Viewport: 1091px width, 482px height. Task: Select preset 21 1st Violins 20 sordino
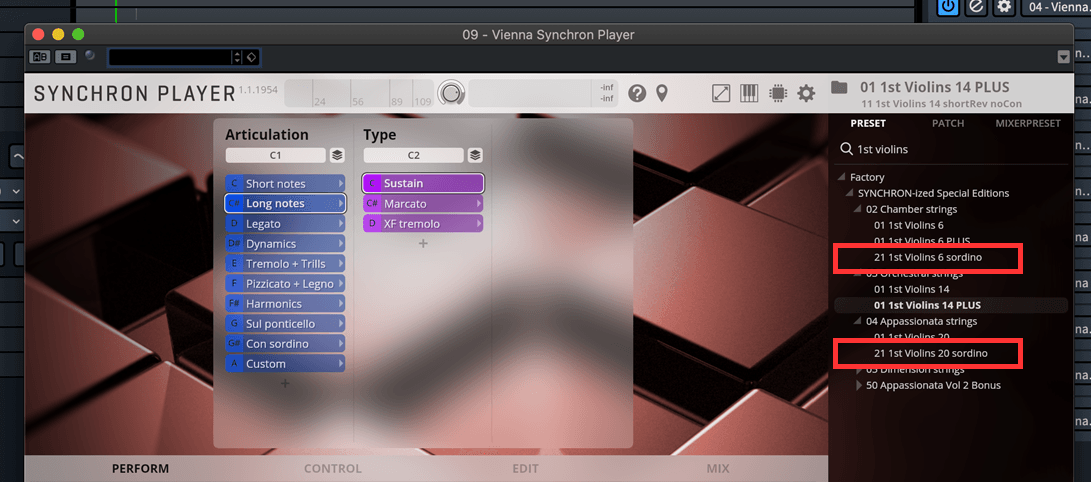930,353
